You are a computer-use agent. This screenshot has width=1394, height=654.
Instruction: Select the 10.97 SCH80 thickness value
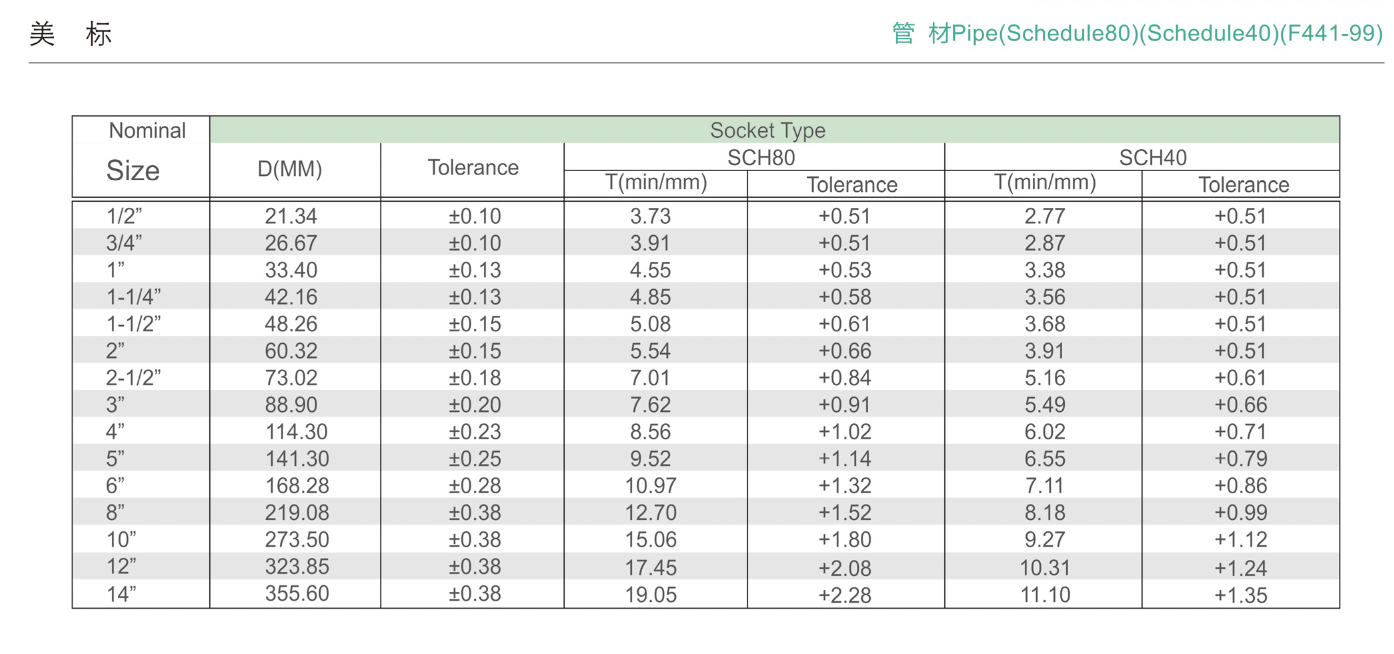(651, 486)
